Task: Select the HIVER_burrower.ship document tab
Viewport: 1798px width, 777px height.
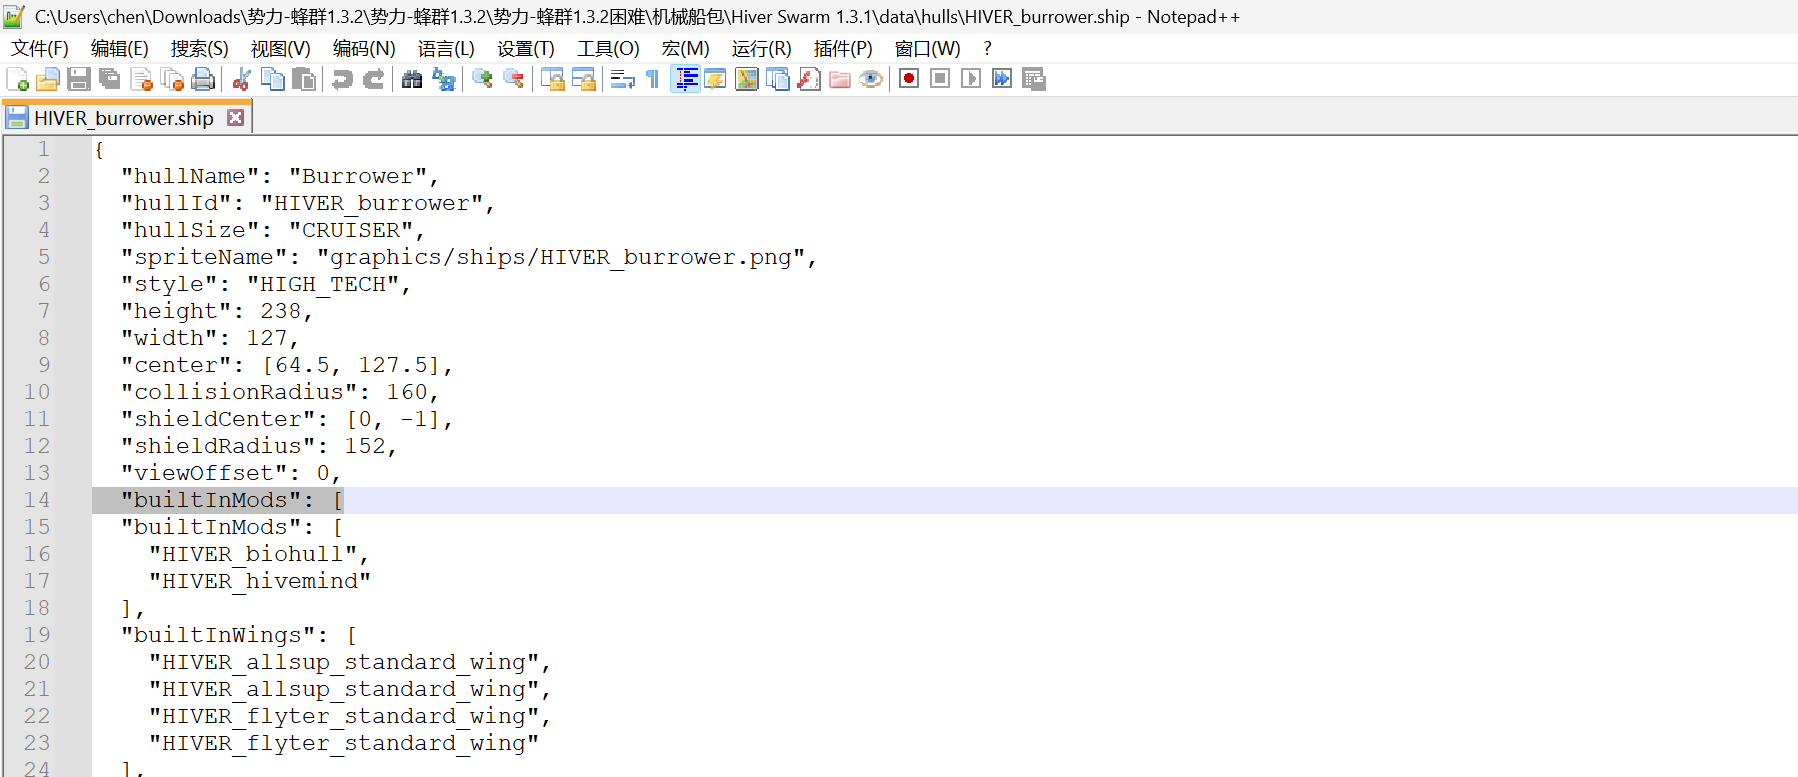Action: point(123,118)
